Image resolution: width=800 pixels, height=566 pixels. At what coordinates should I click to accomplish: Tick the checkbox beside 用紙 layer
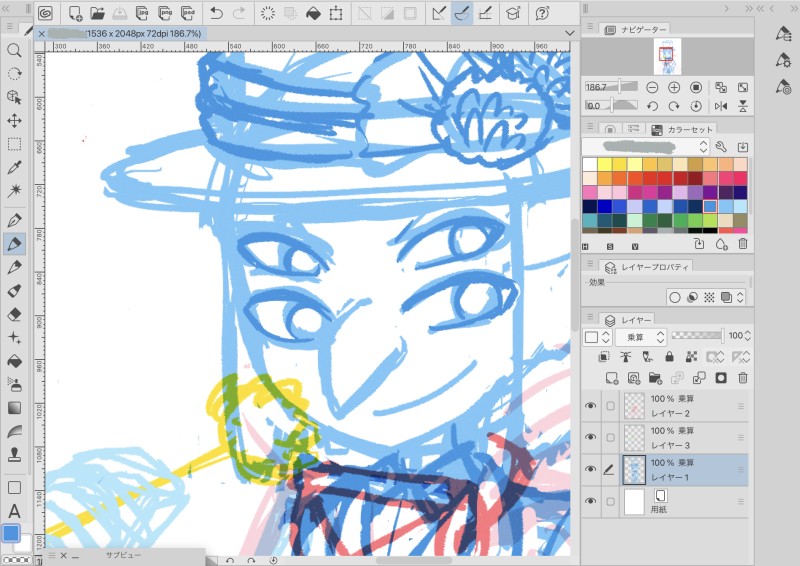pyautogui.click(x=610, y=502)
